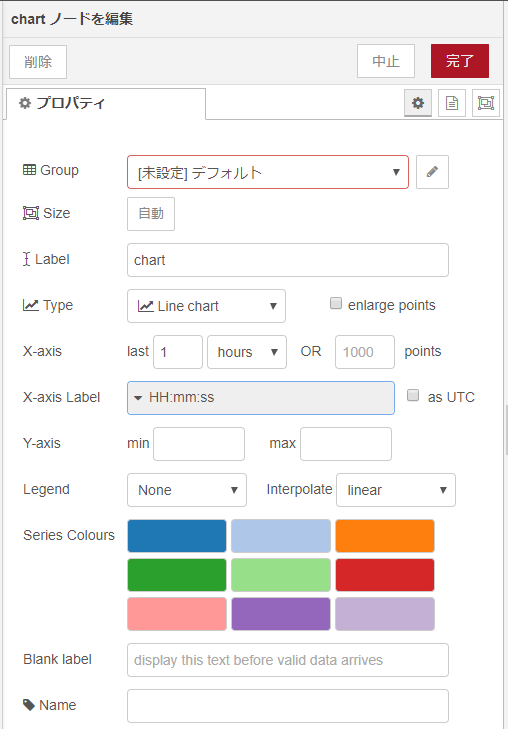This screenshot has height=729, width=508.
Task: Edit Group with pencil icon button
Action: pyautogui.click(x=432, y=172)
